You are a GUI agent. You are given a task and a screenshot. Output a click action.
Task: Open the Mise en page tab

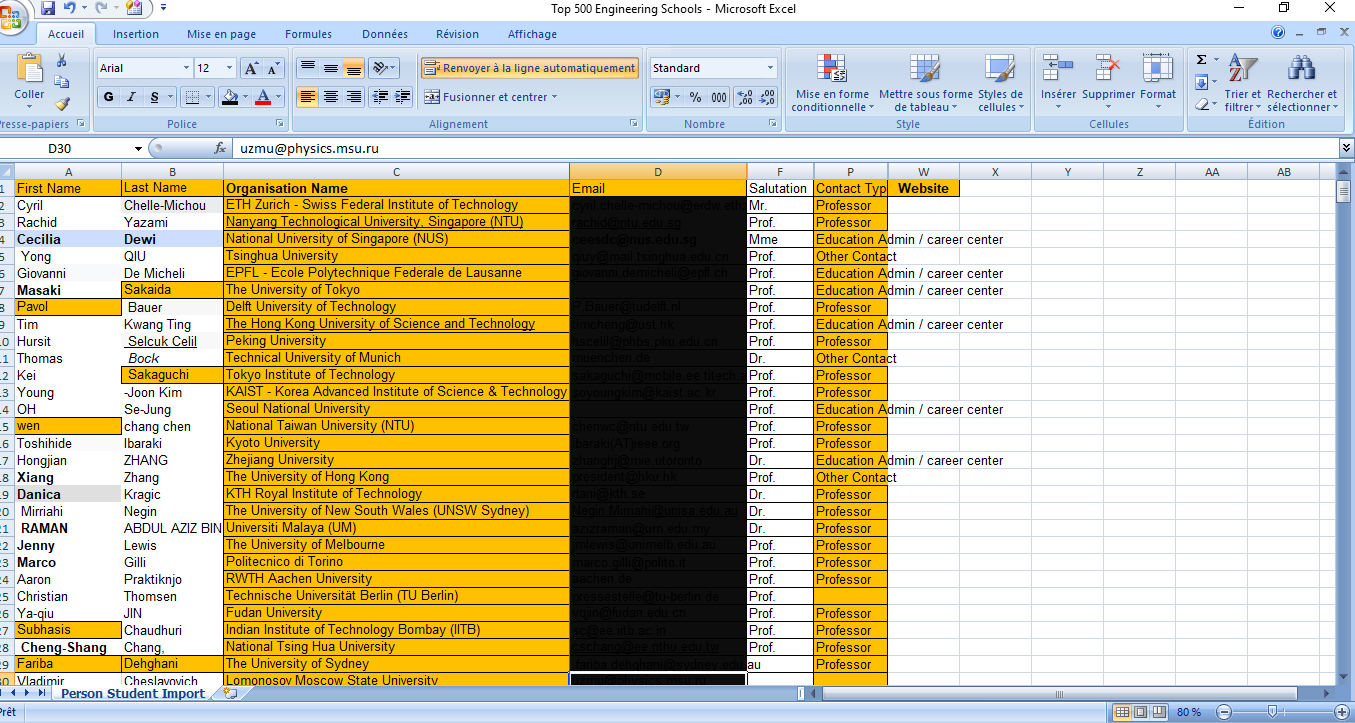[x=221, y=34]
